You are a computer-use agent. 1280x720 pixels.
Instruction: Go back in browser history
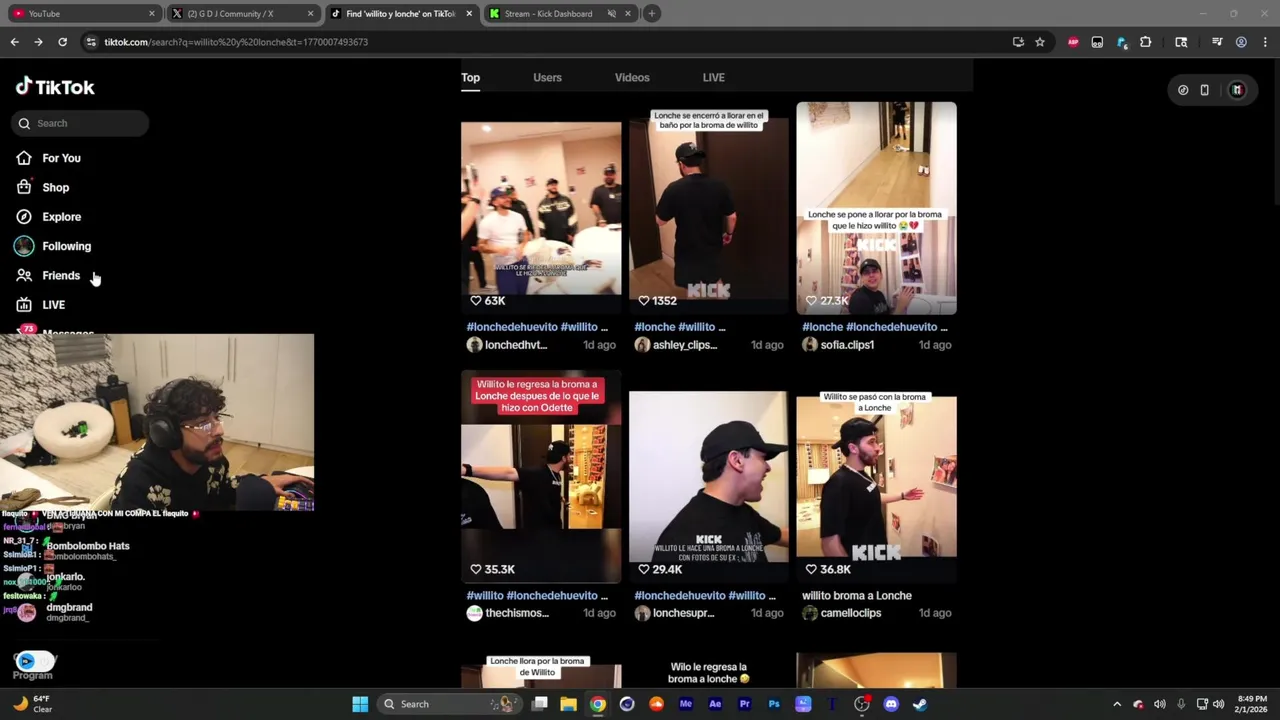(x=14, y=42)
